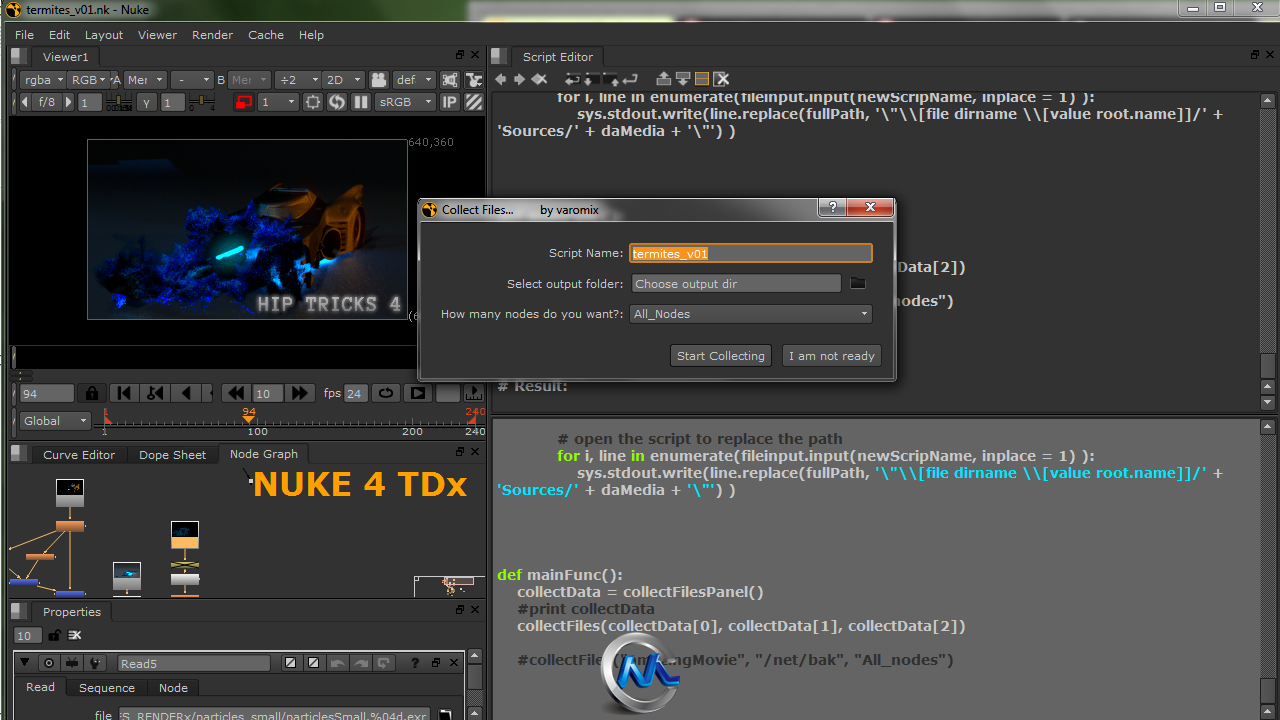Click the Script Editor clear history icon

pyautogui.click(x=539, y=79)
